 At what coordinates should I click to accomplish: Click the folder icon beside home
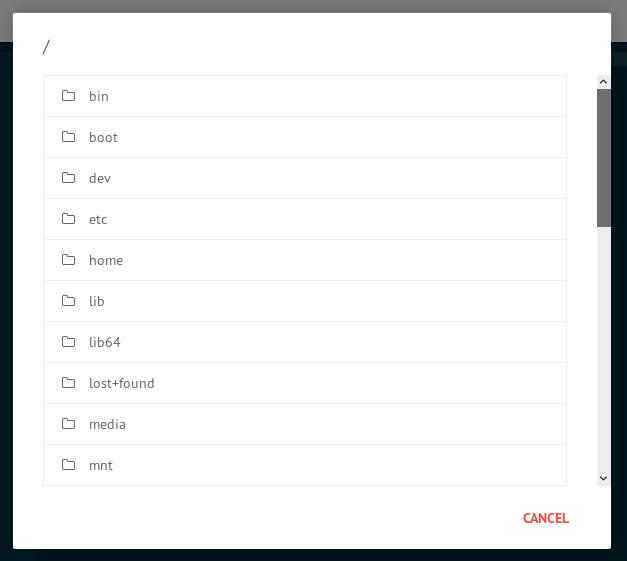pos(69,260)
